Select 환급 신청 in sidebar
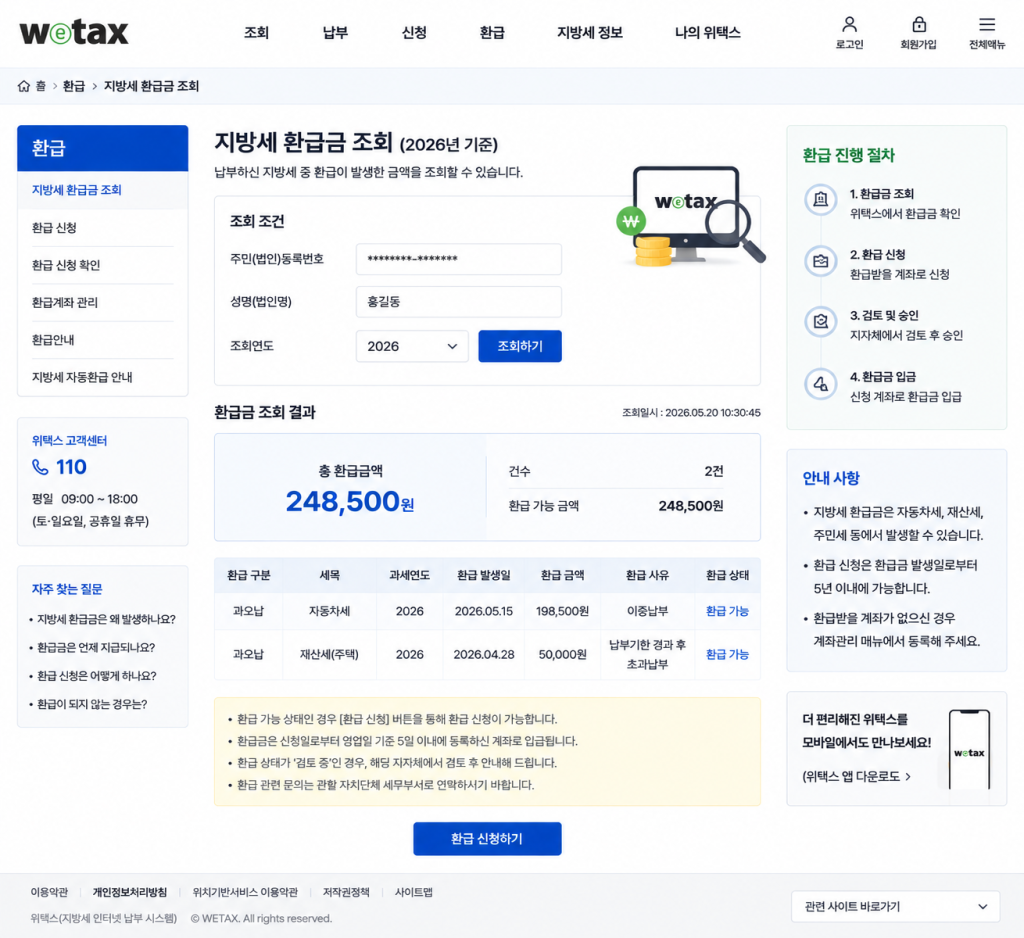1024x938 pixels. [x=103, y=228]
